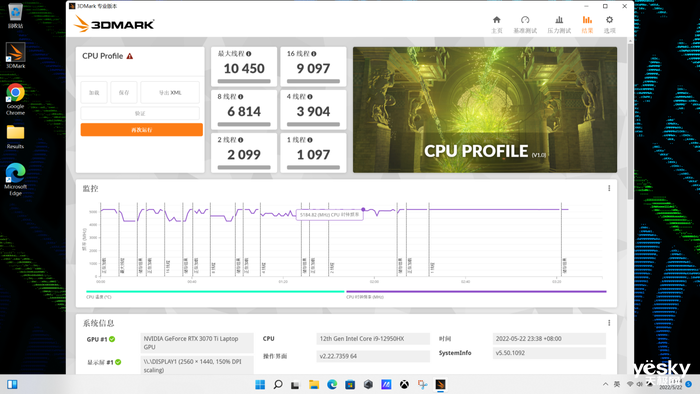Open the Windows Start menu

(260, 384)
